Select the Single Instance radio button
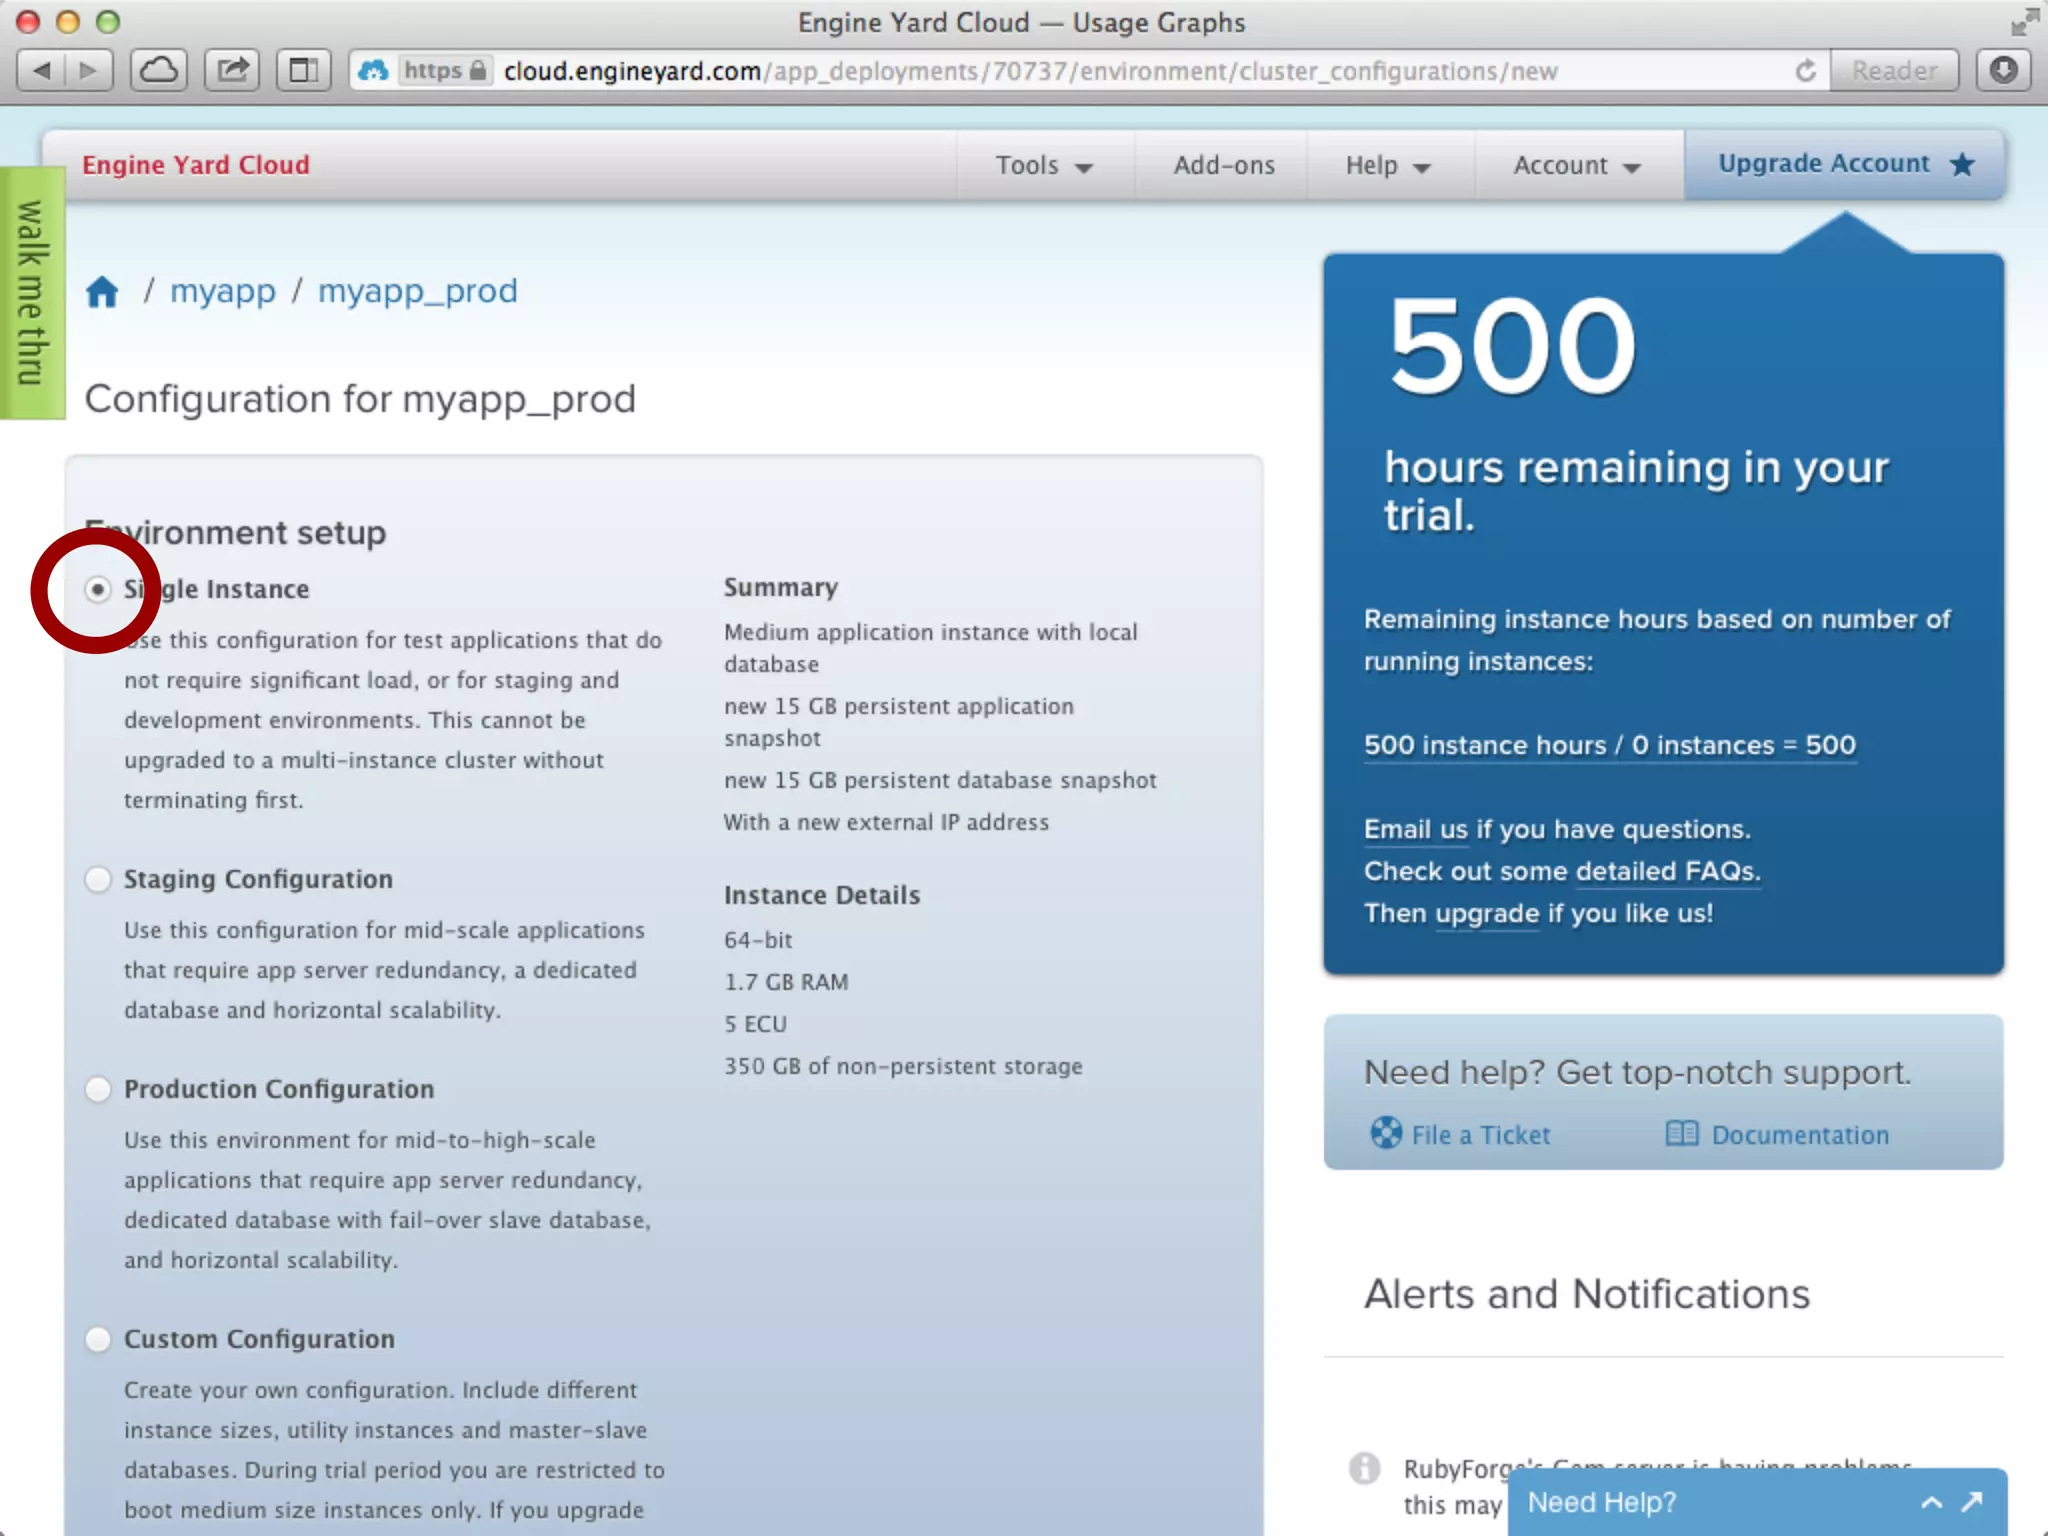This screenshot has height=1536, width=2048. coord(98,590)
